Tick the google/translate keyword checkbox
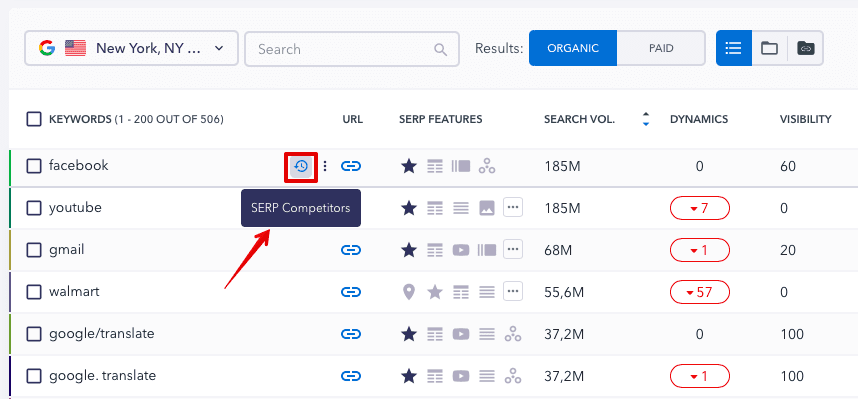The width and height of the screenshot is (858, 399). point(34,334)
